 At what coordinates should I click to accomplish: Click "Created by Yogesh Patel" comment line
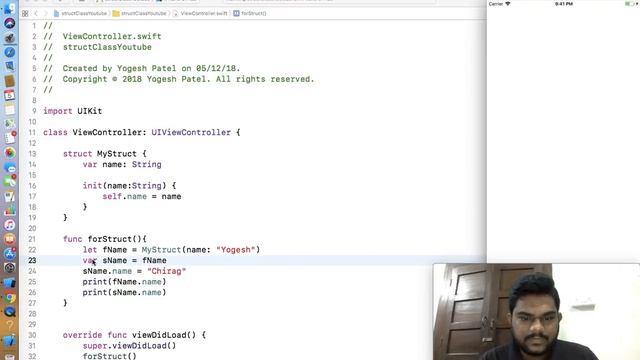(142, 69)
